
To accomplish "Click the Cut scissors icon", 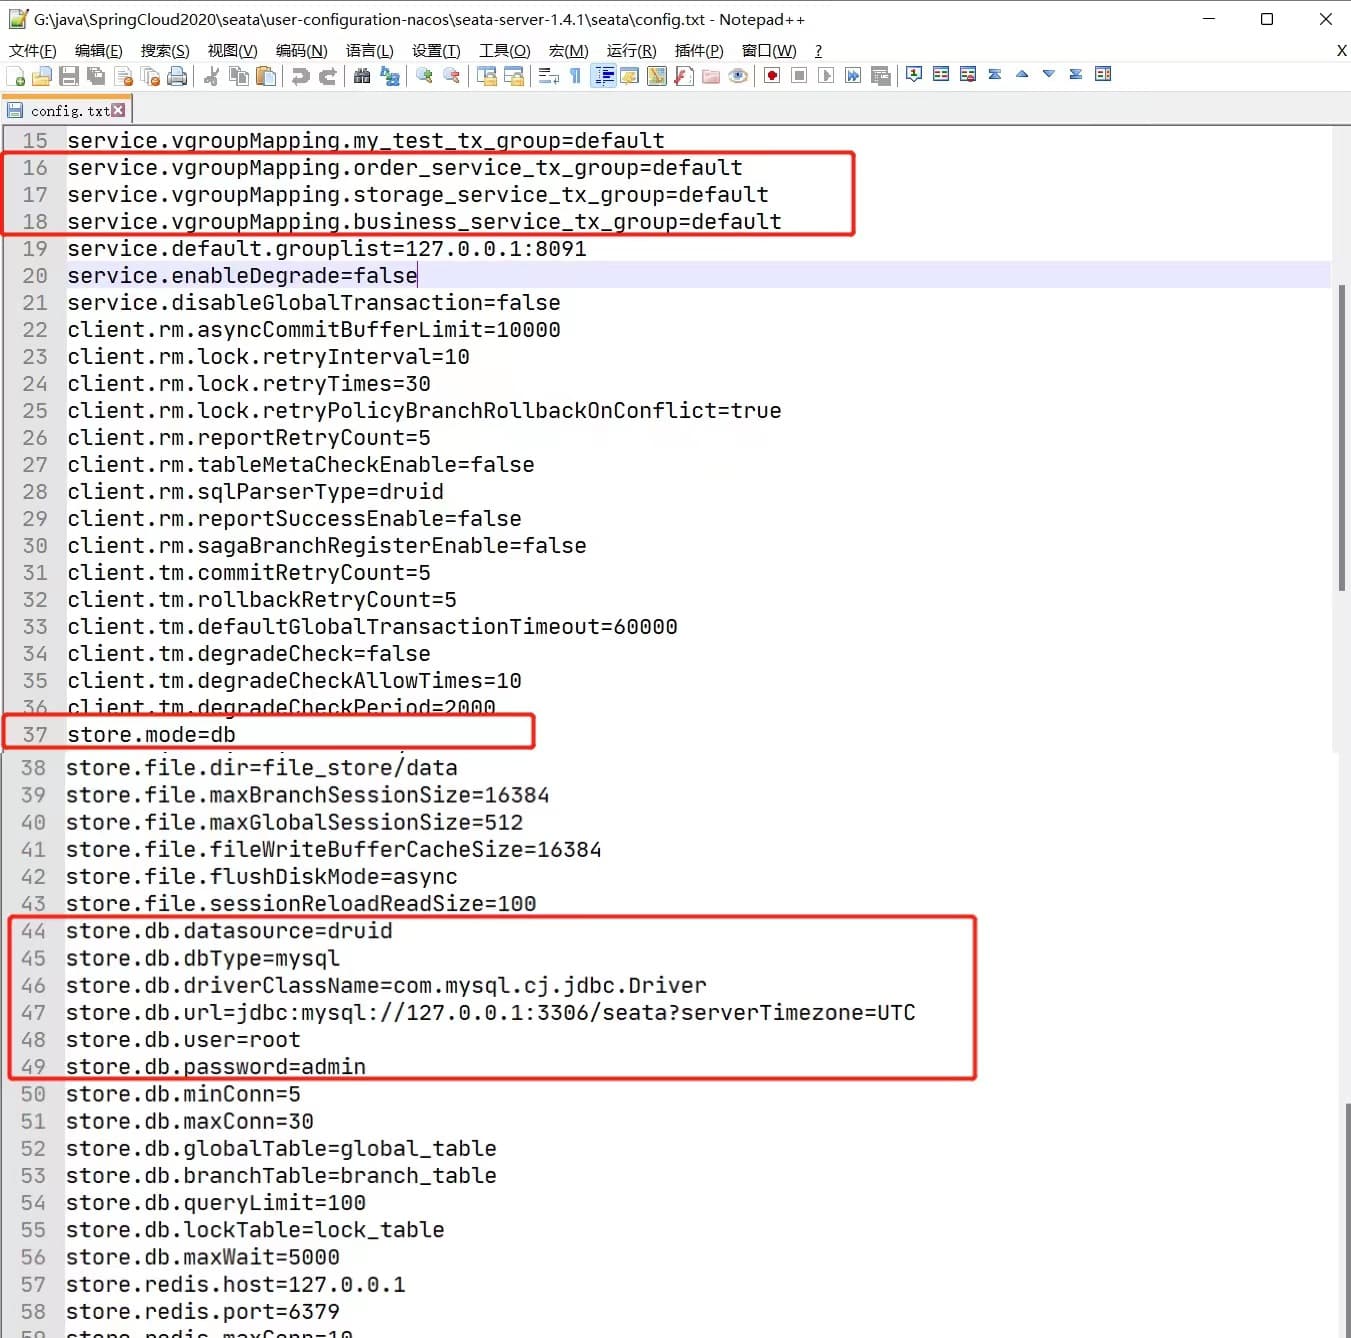I will pos(211,76).
